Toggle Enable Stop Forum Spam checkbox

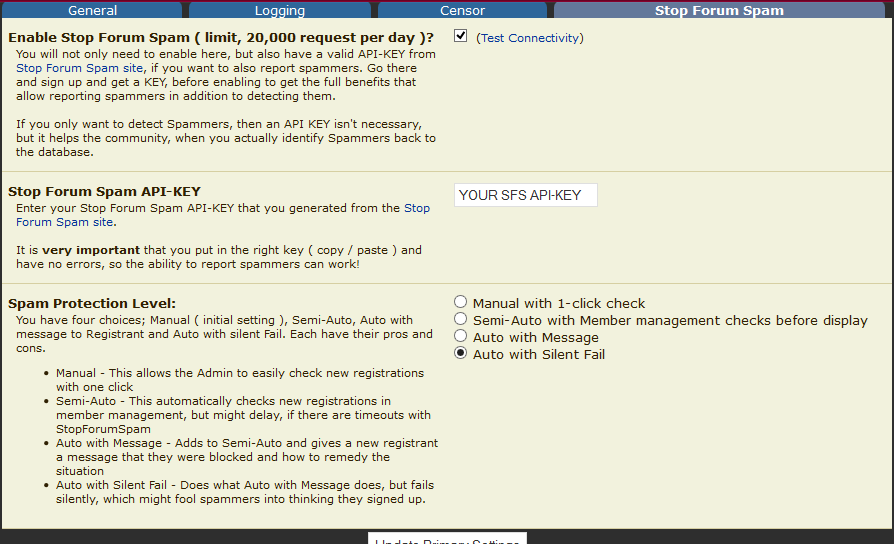coord(461,36)
